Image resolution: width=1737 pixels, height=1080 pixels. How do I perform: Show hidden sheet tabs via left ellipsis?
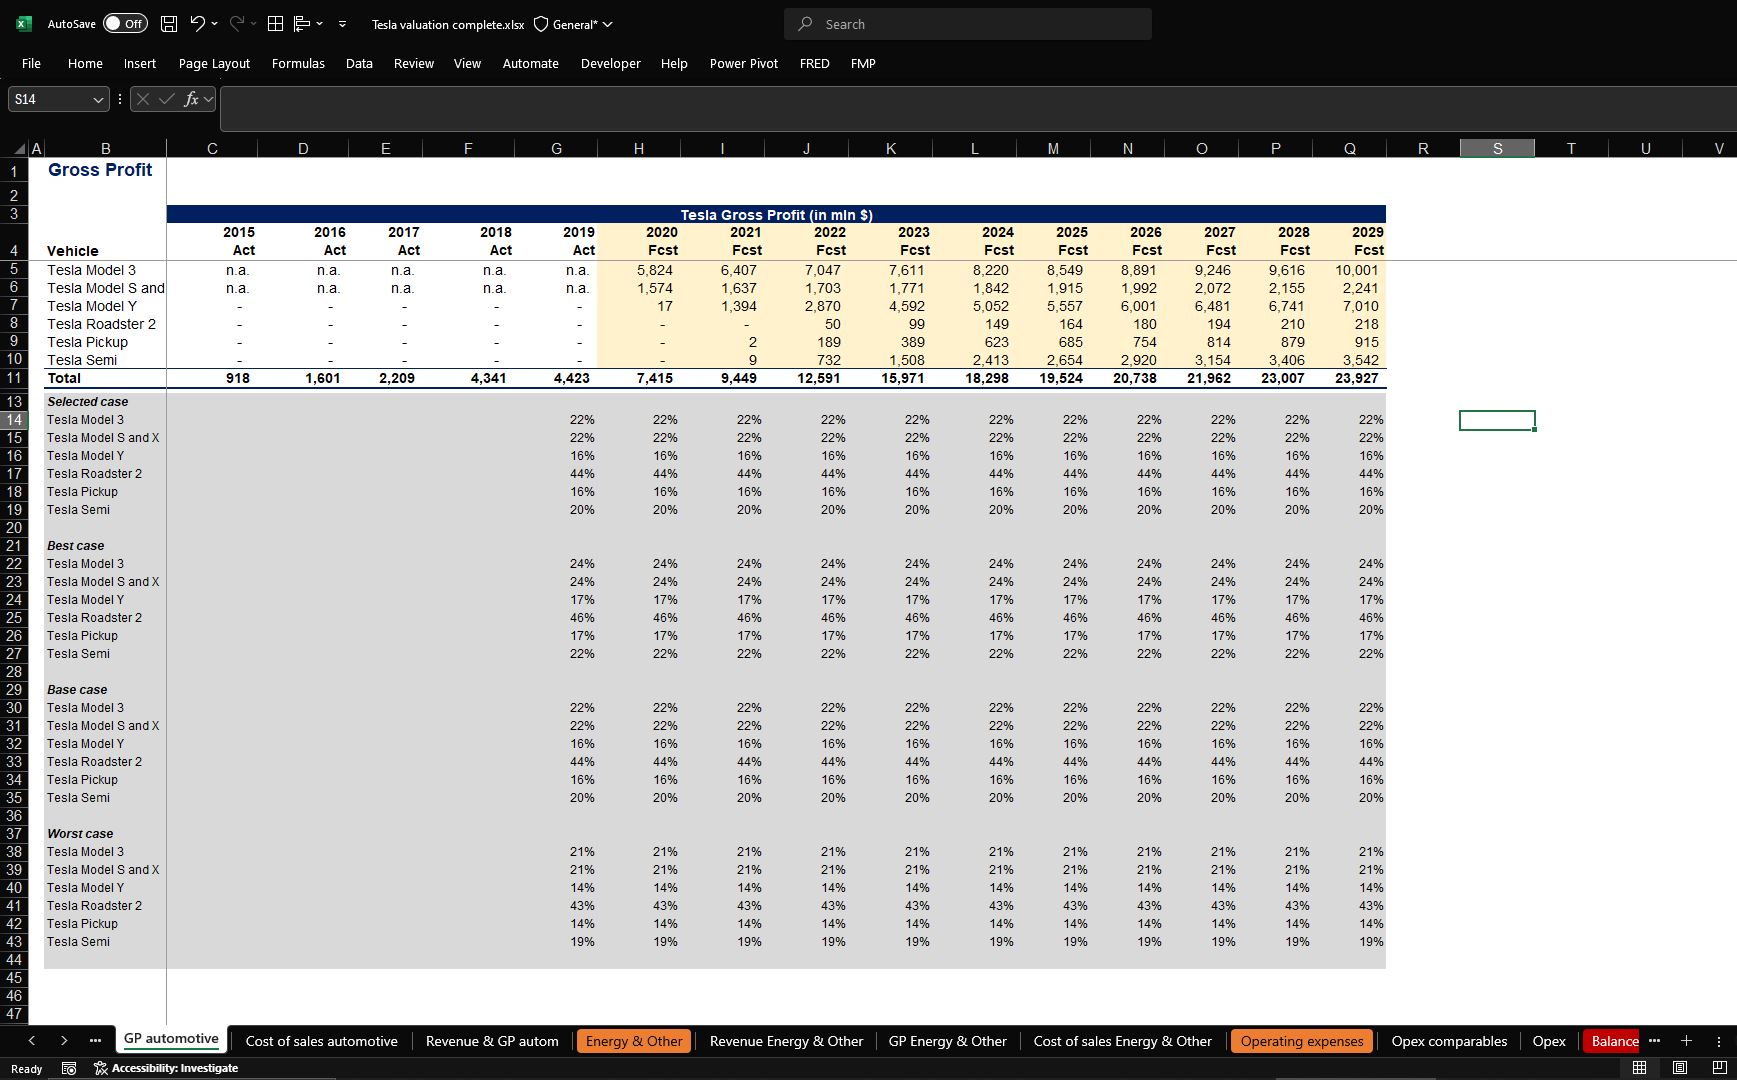coord(95,1041)
